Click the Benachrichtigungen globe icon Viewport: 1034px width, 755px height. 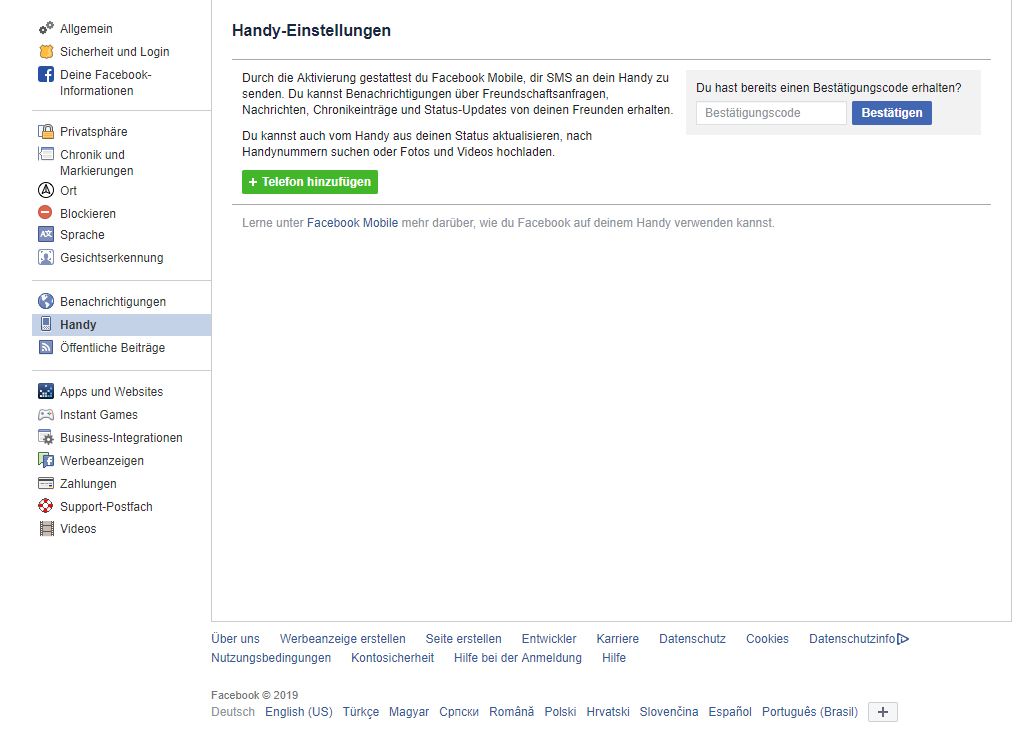(x=46, y=302)
